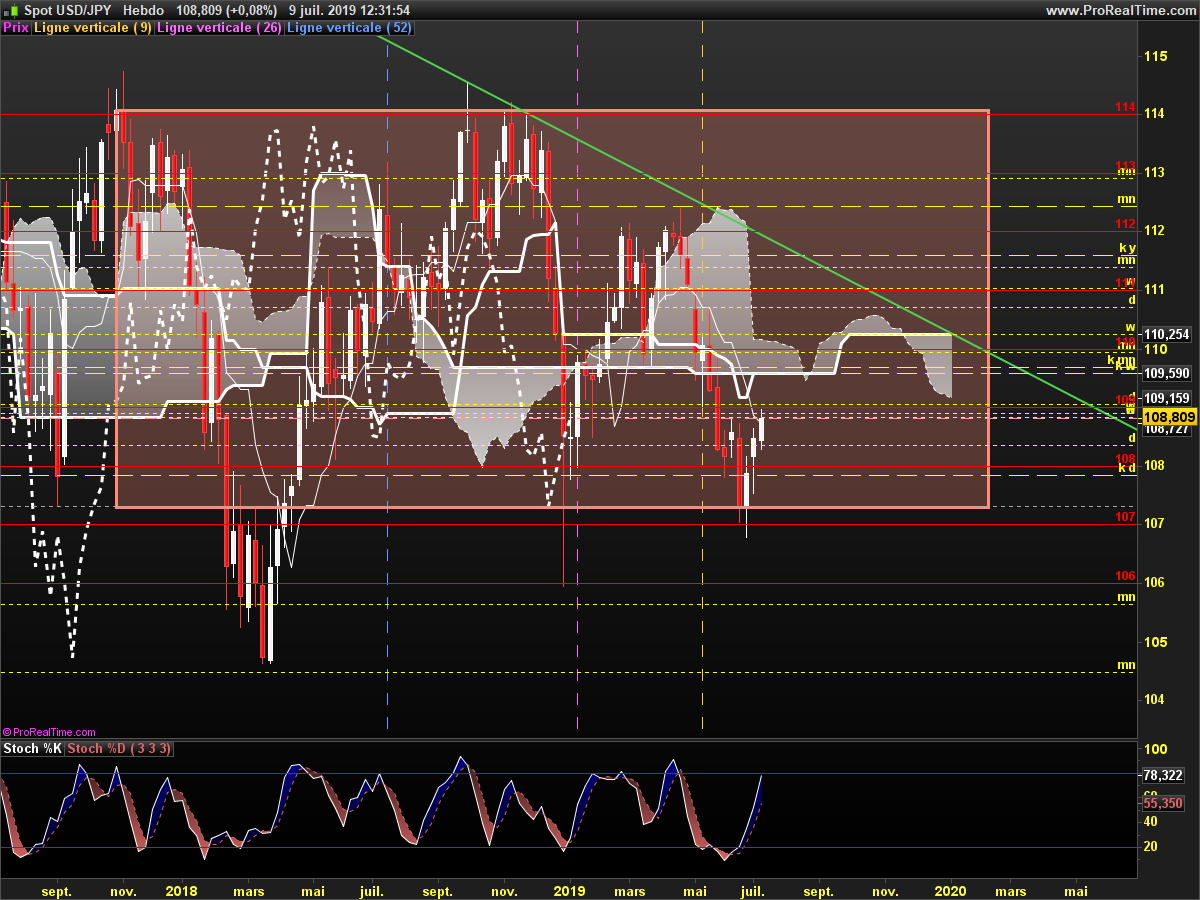Click the yellow 108,809 current price tag
The height and width of the screenshot is (900, 1200).
click(x=1169, y=416)
